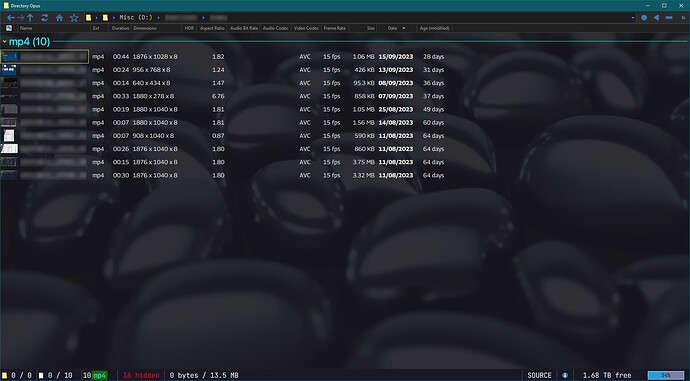Click the disk usage bar showing 54%

click(666, 375)
